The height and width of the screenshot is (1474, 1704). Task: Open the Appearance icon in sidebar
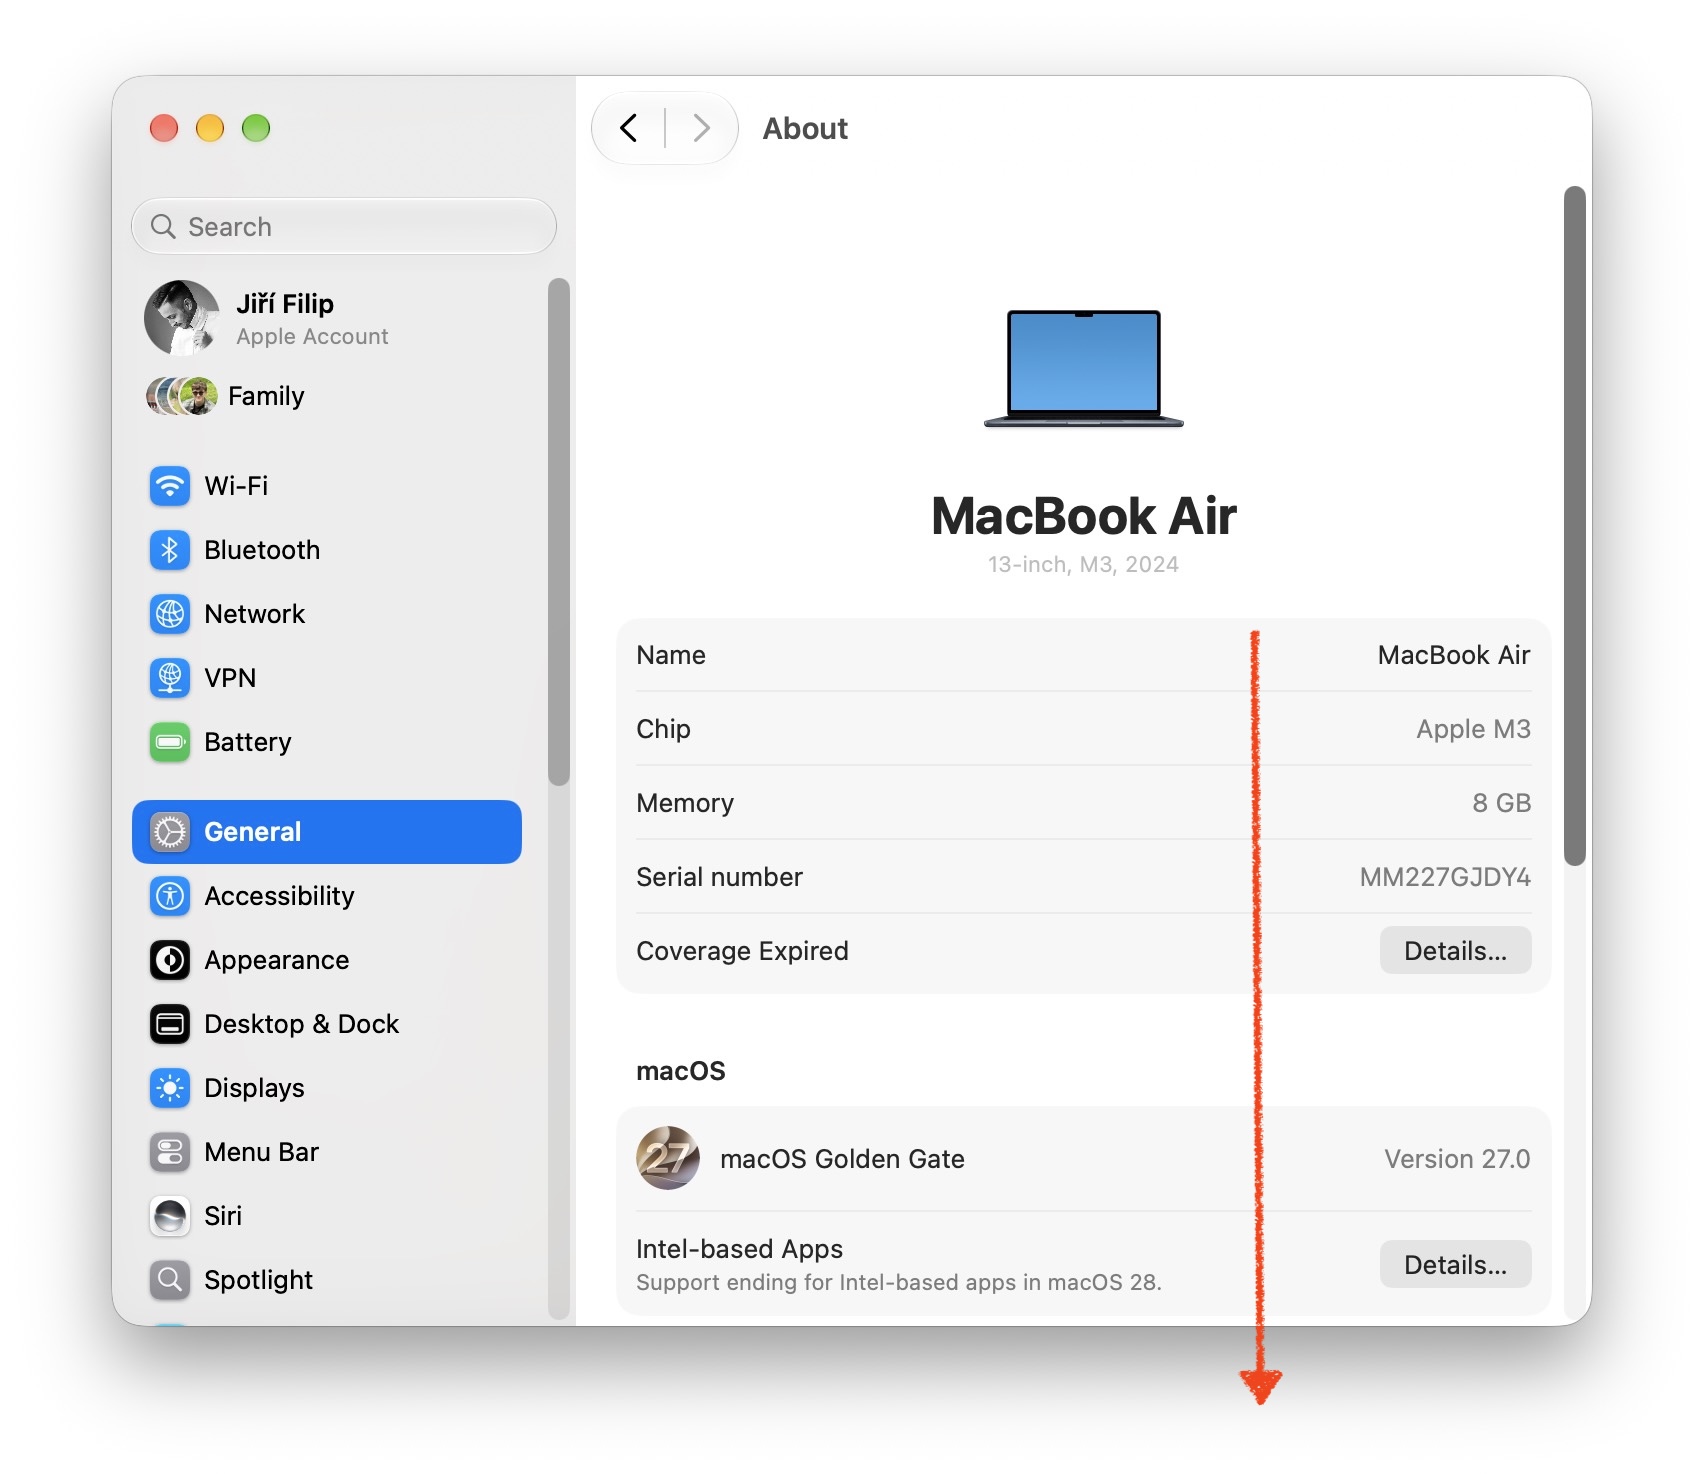[170, 960]
